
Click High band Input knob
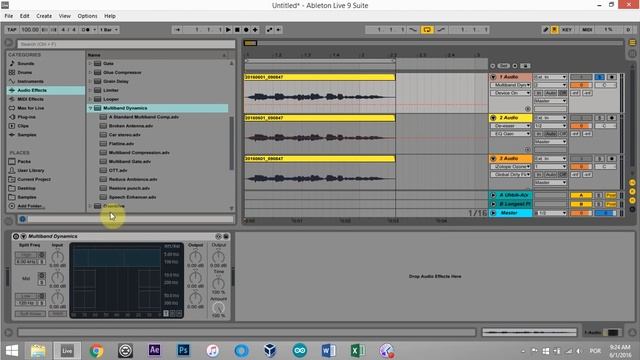[x=58, y=257]
